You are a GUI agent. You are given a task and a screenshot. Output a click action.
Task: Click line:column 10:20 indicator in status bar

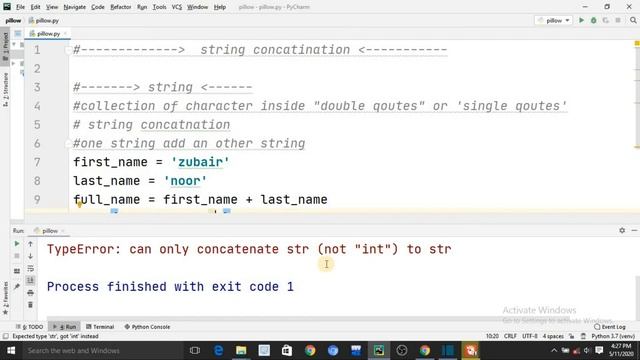(492, 336)
